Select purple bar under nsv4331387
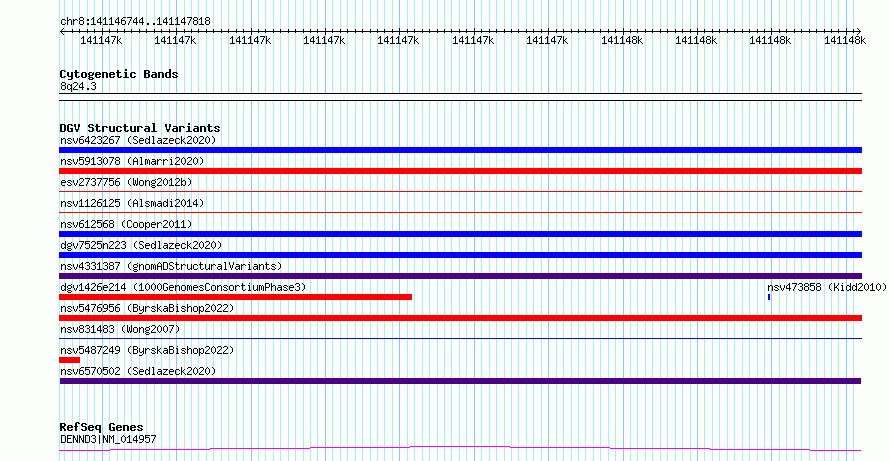 [460, 276]
